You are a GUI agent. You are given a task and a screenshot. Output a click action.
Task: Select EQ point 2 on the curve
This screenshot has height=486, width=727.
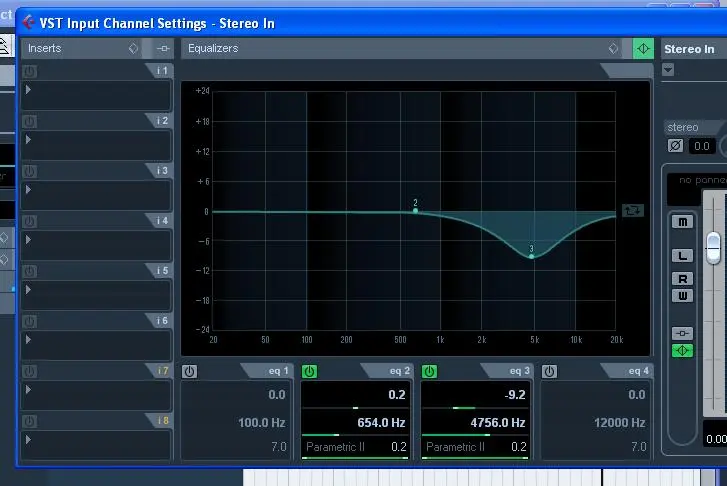pos(415,211)
